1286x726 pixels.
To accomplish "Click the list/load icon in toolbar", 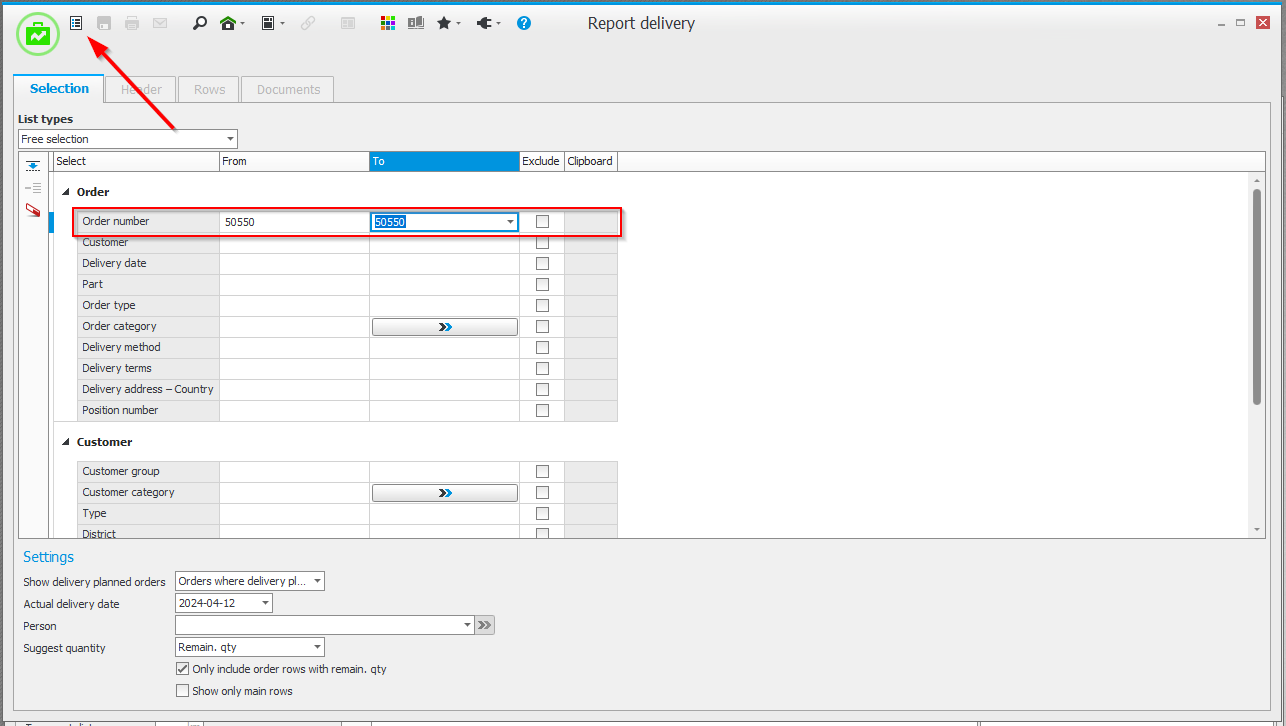I will [x=76, y=23].
